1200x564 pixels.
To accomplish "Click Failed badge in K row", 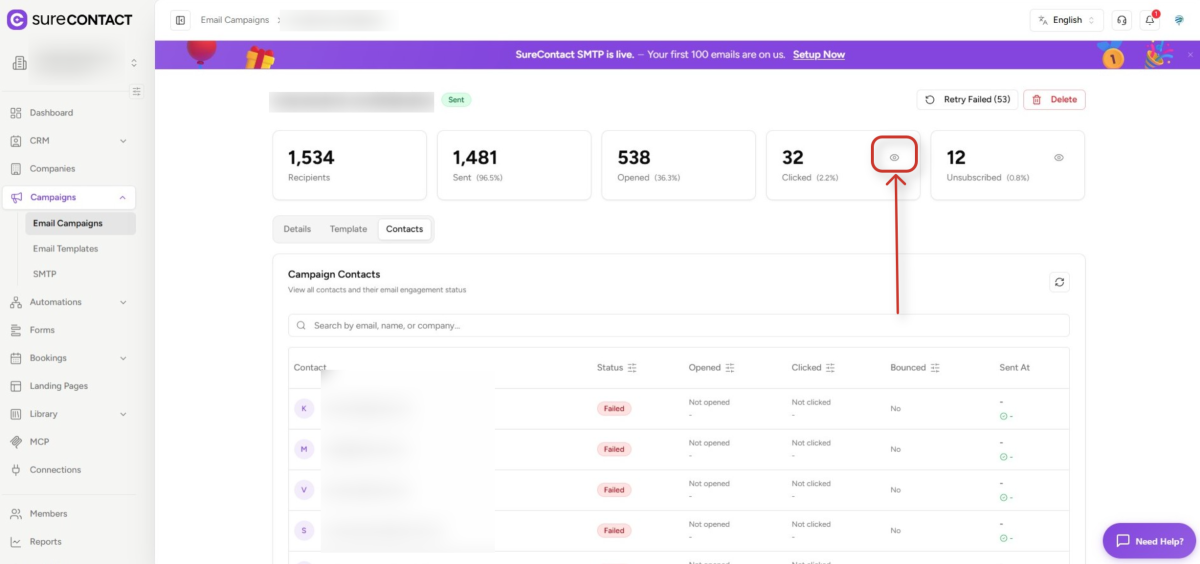I will [613, 408].
